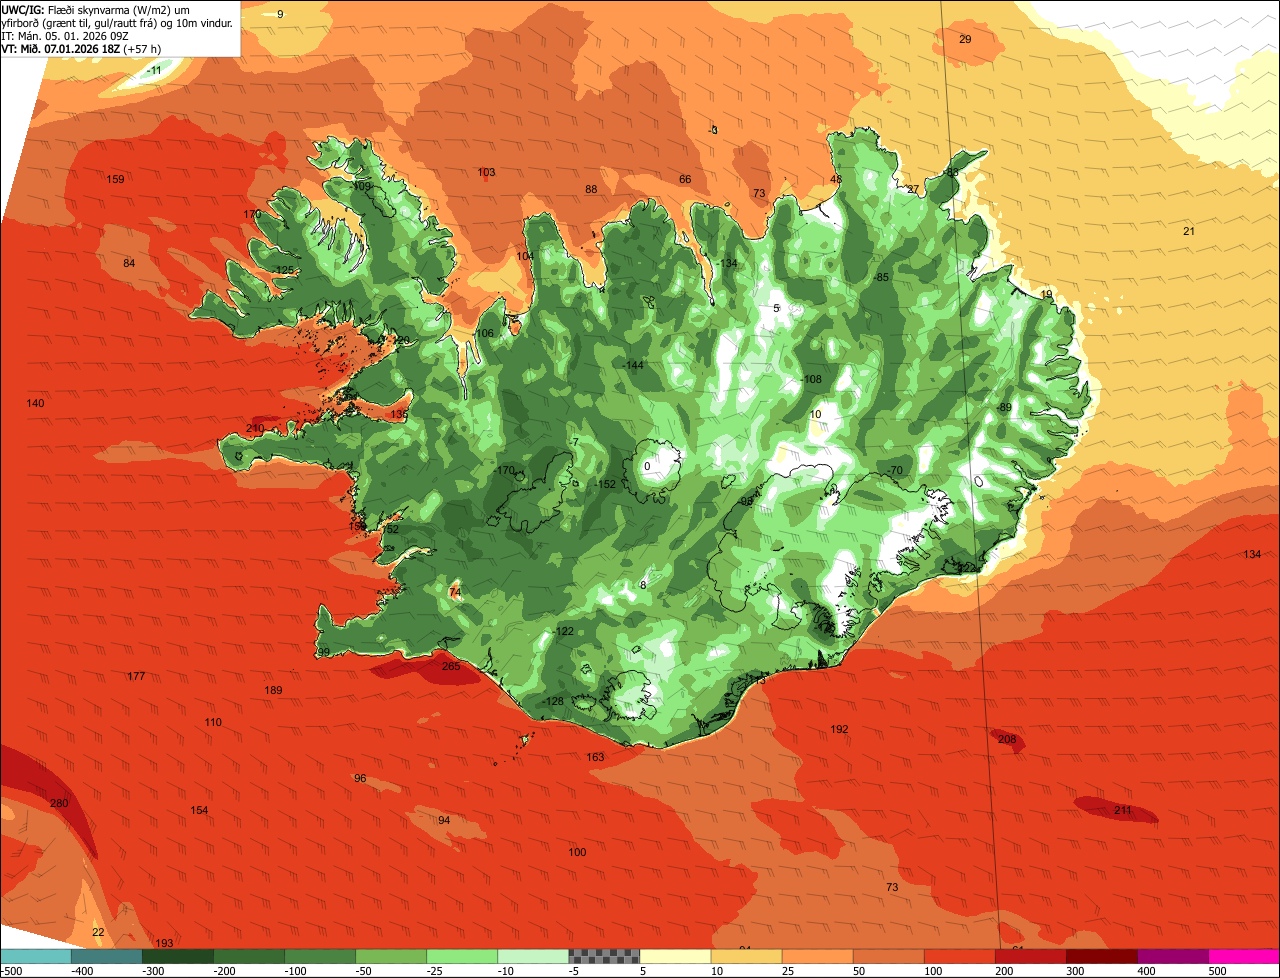Click the map value '-89' in east Iceland
Screen dimensions: 1280x978
pyautogui.click(x=1004, y=408)
